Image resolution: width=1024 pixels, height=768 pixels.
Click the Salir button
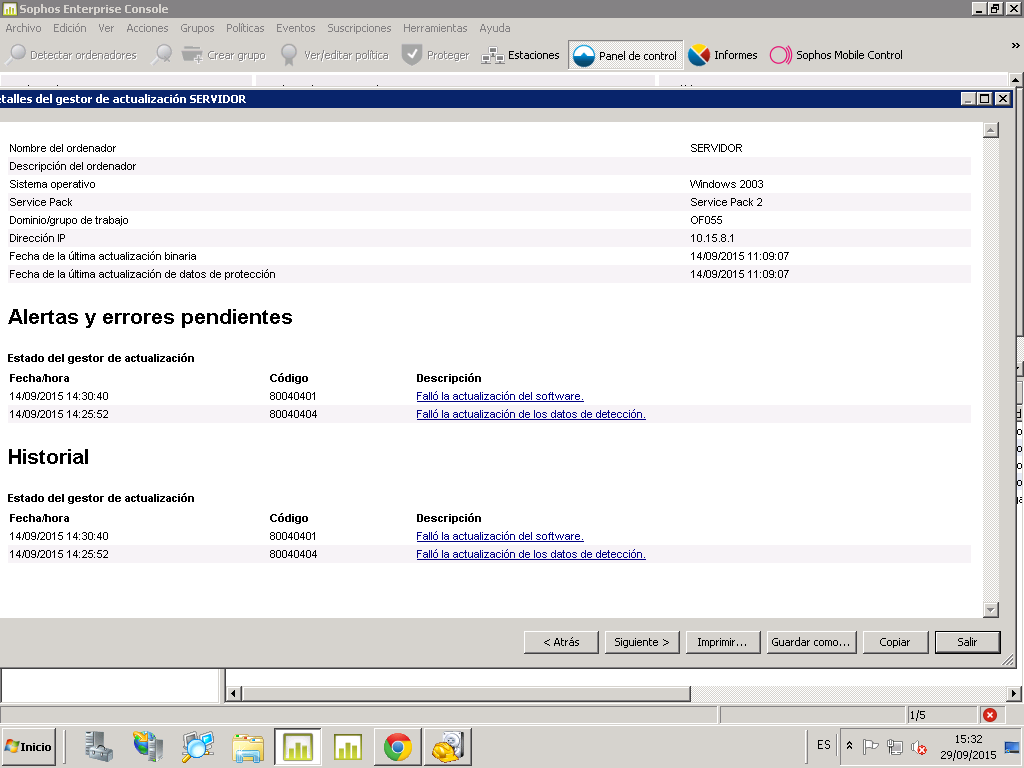(967, 642)
